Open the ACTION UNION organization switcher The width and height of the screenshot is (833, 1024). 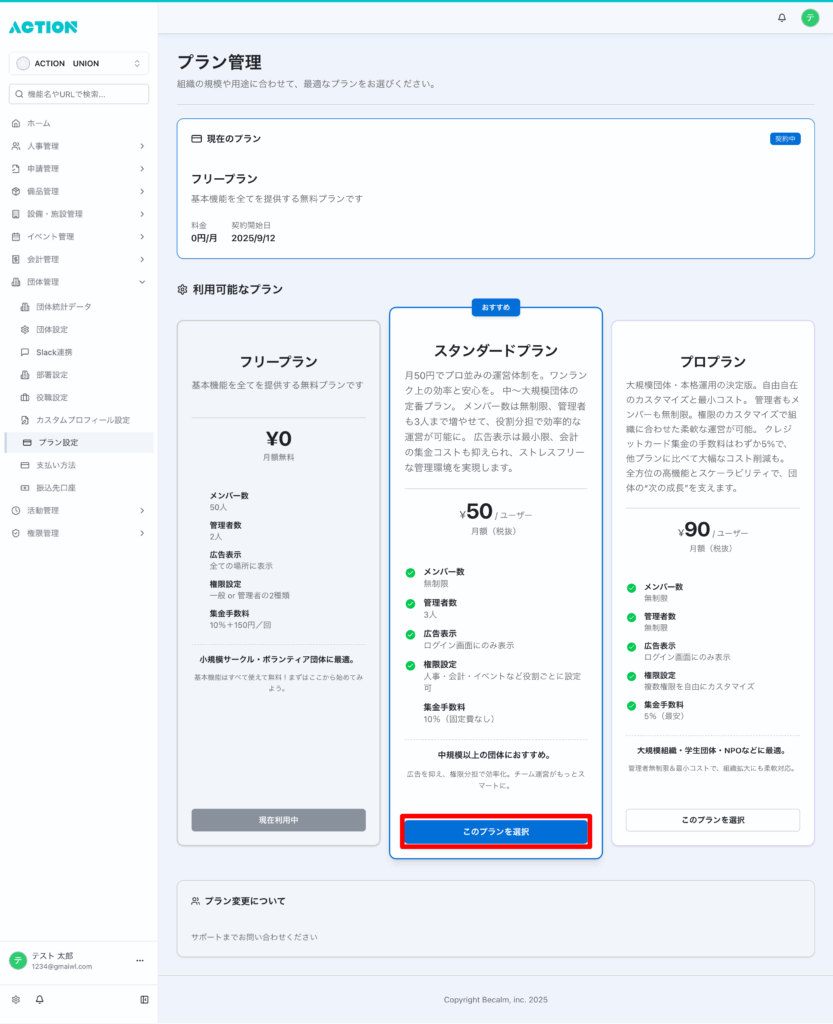[79, 64]
